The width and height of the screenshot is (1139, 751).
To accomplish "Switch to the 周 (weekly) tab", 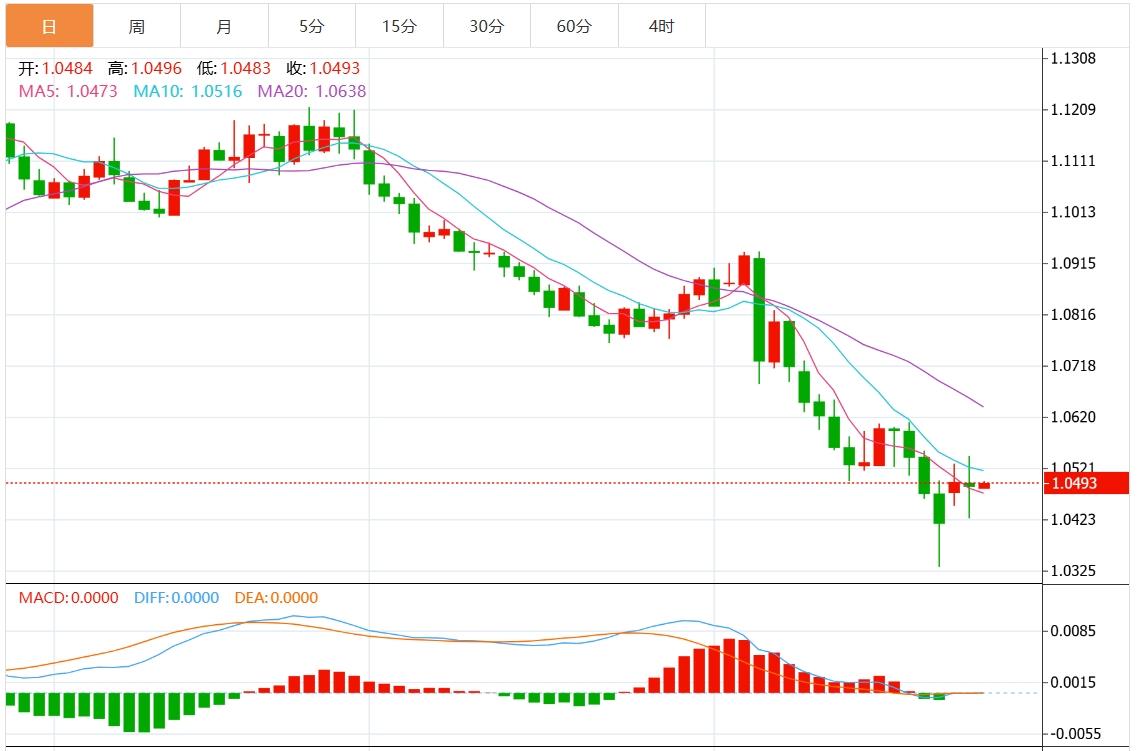I will click(136, 26).
